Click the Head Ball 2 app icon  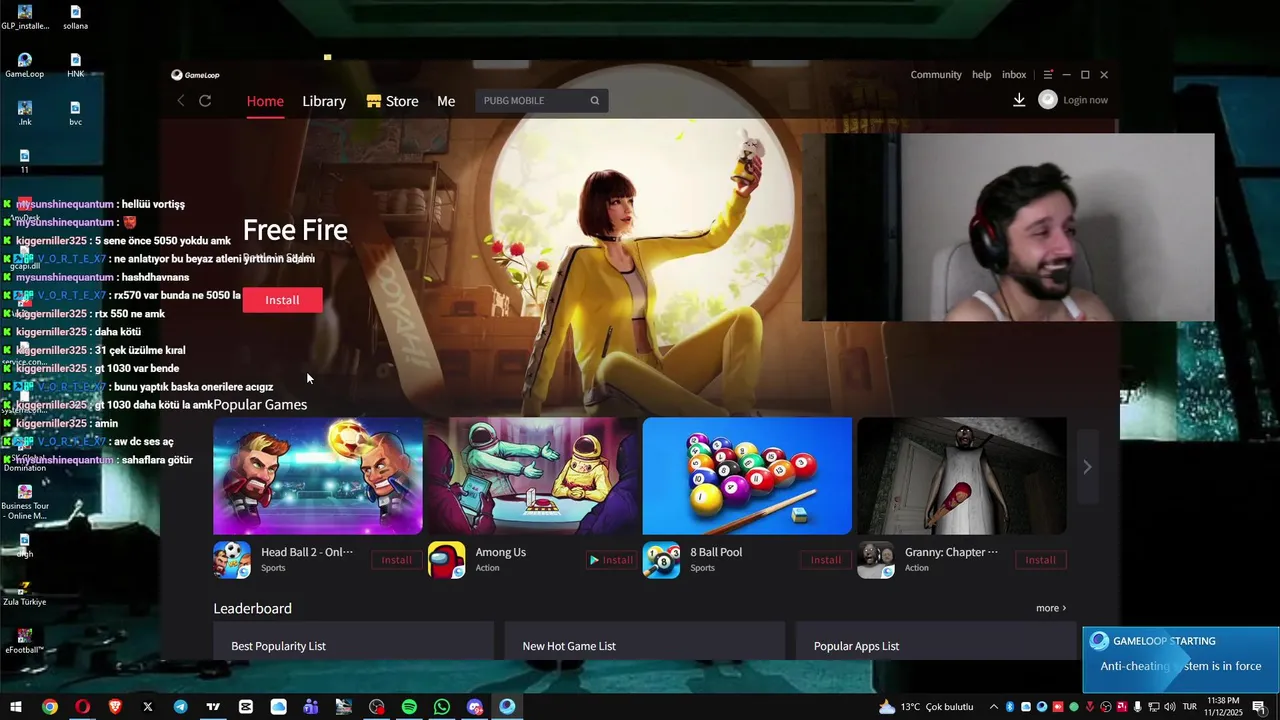tap(232, 560)
